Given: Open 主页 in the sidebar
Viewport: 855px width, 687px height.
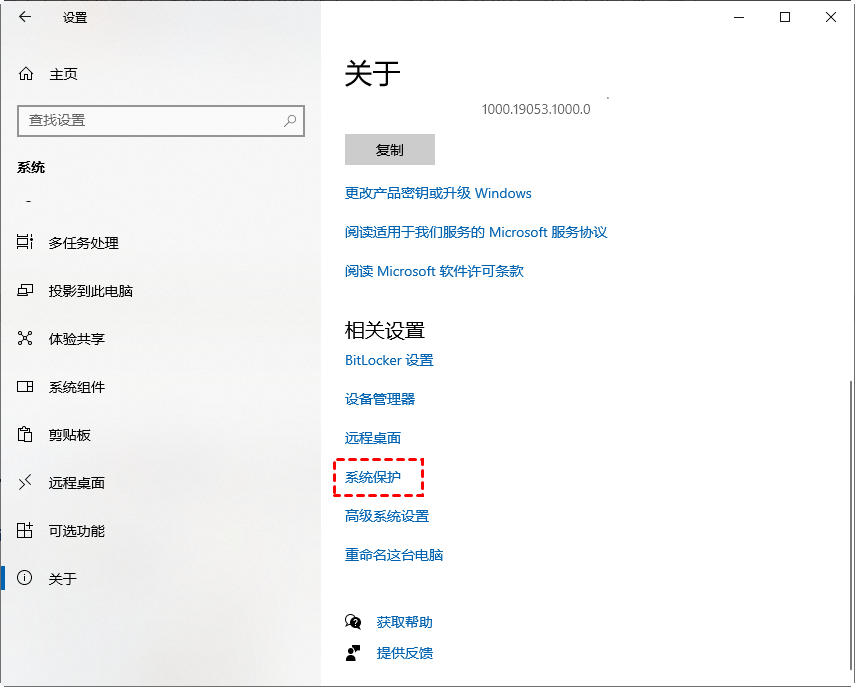Looking at the screenshot, I should 63,74.
